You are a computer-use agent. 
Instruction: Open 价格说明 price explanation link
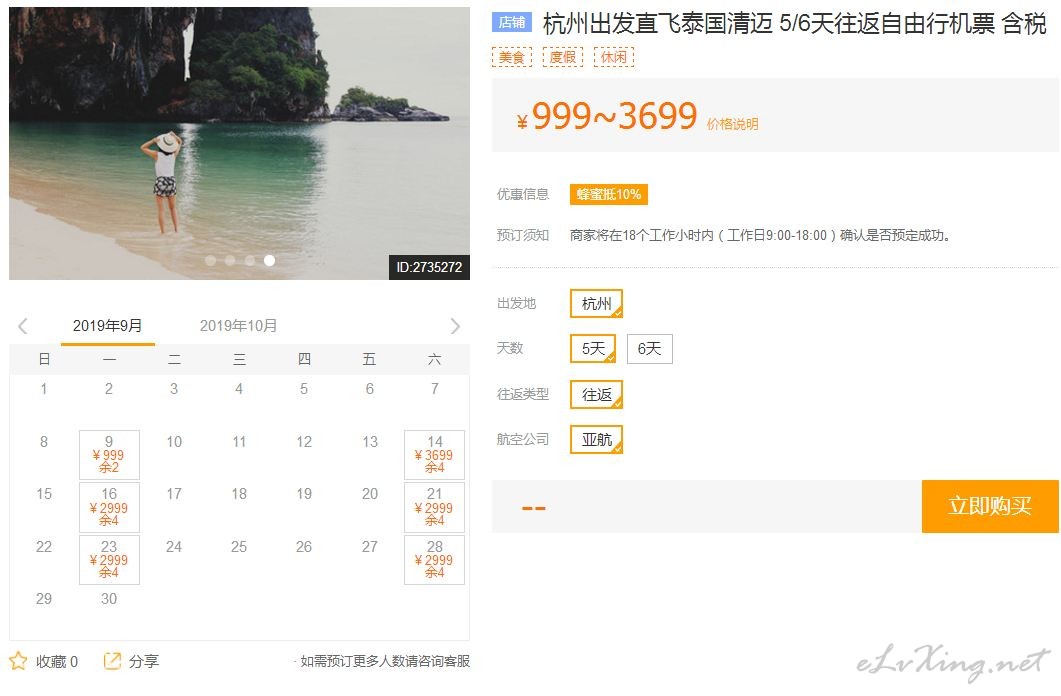[733, 124]
